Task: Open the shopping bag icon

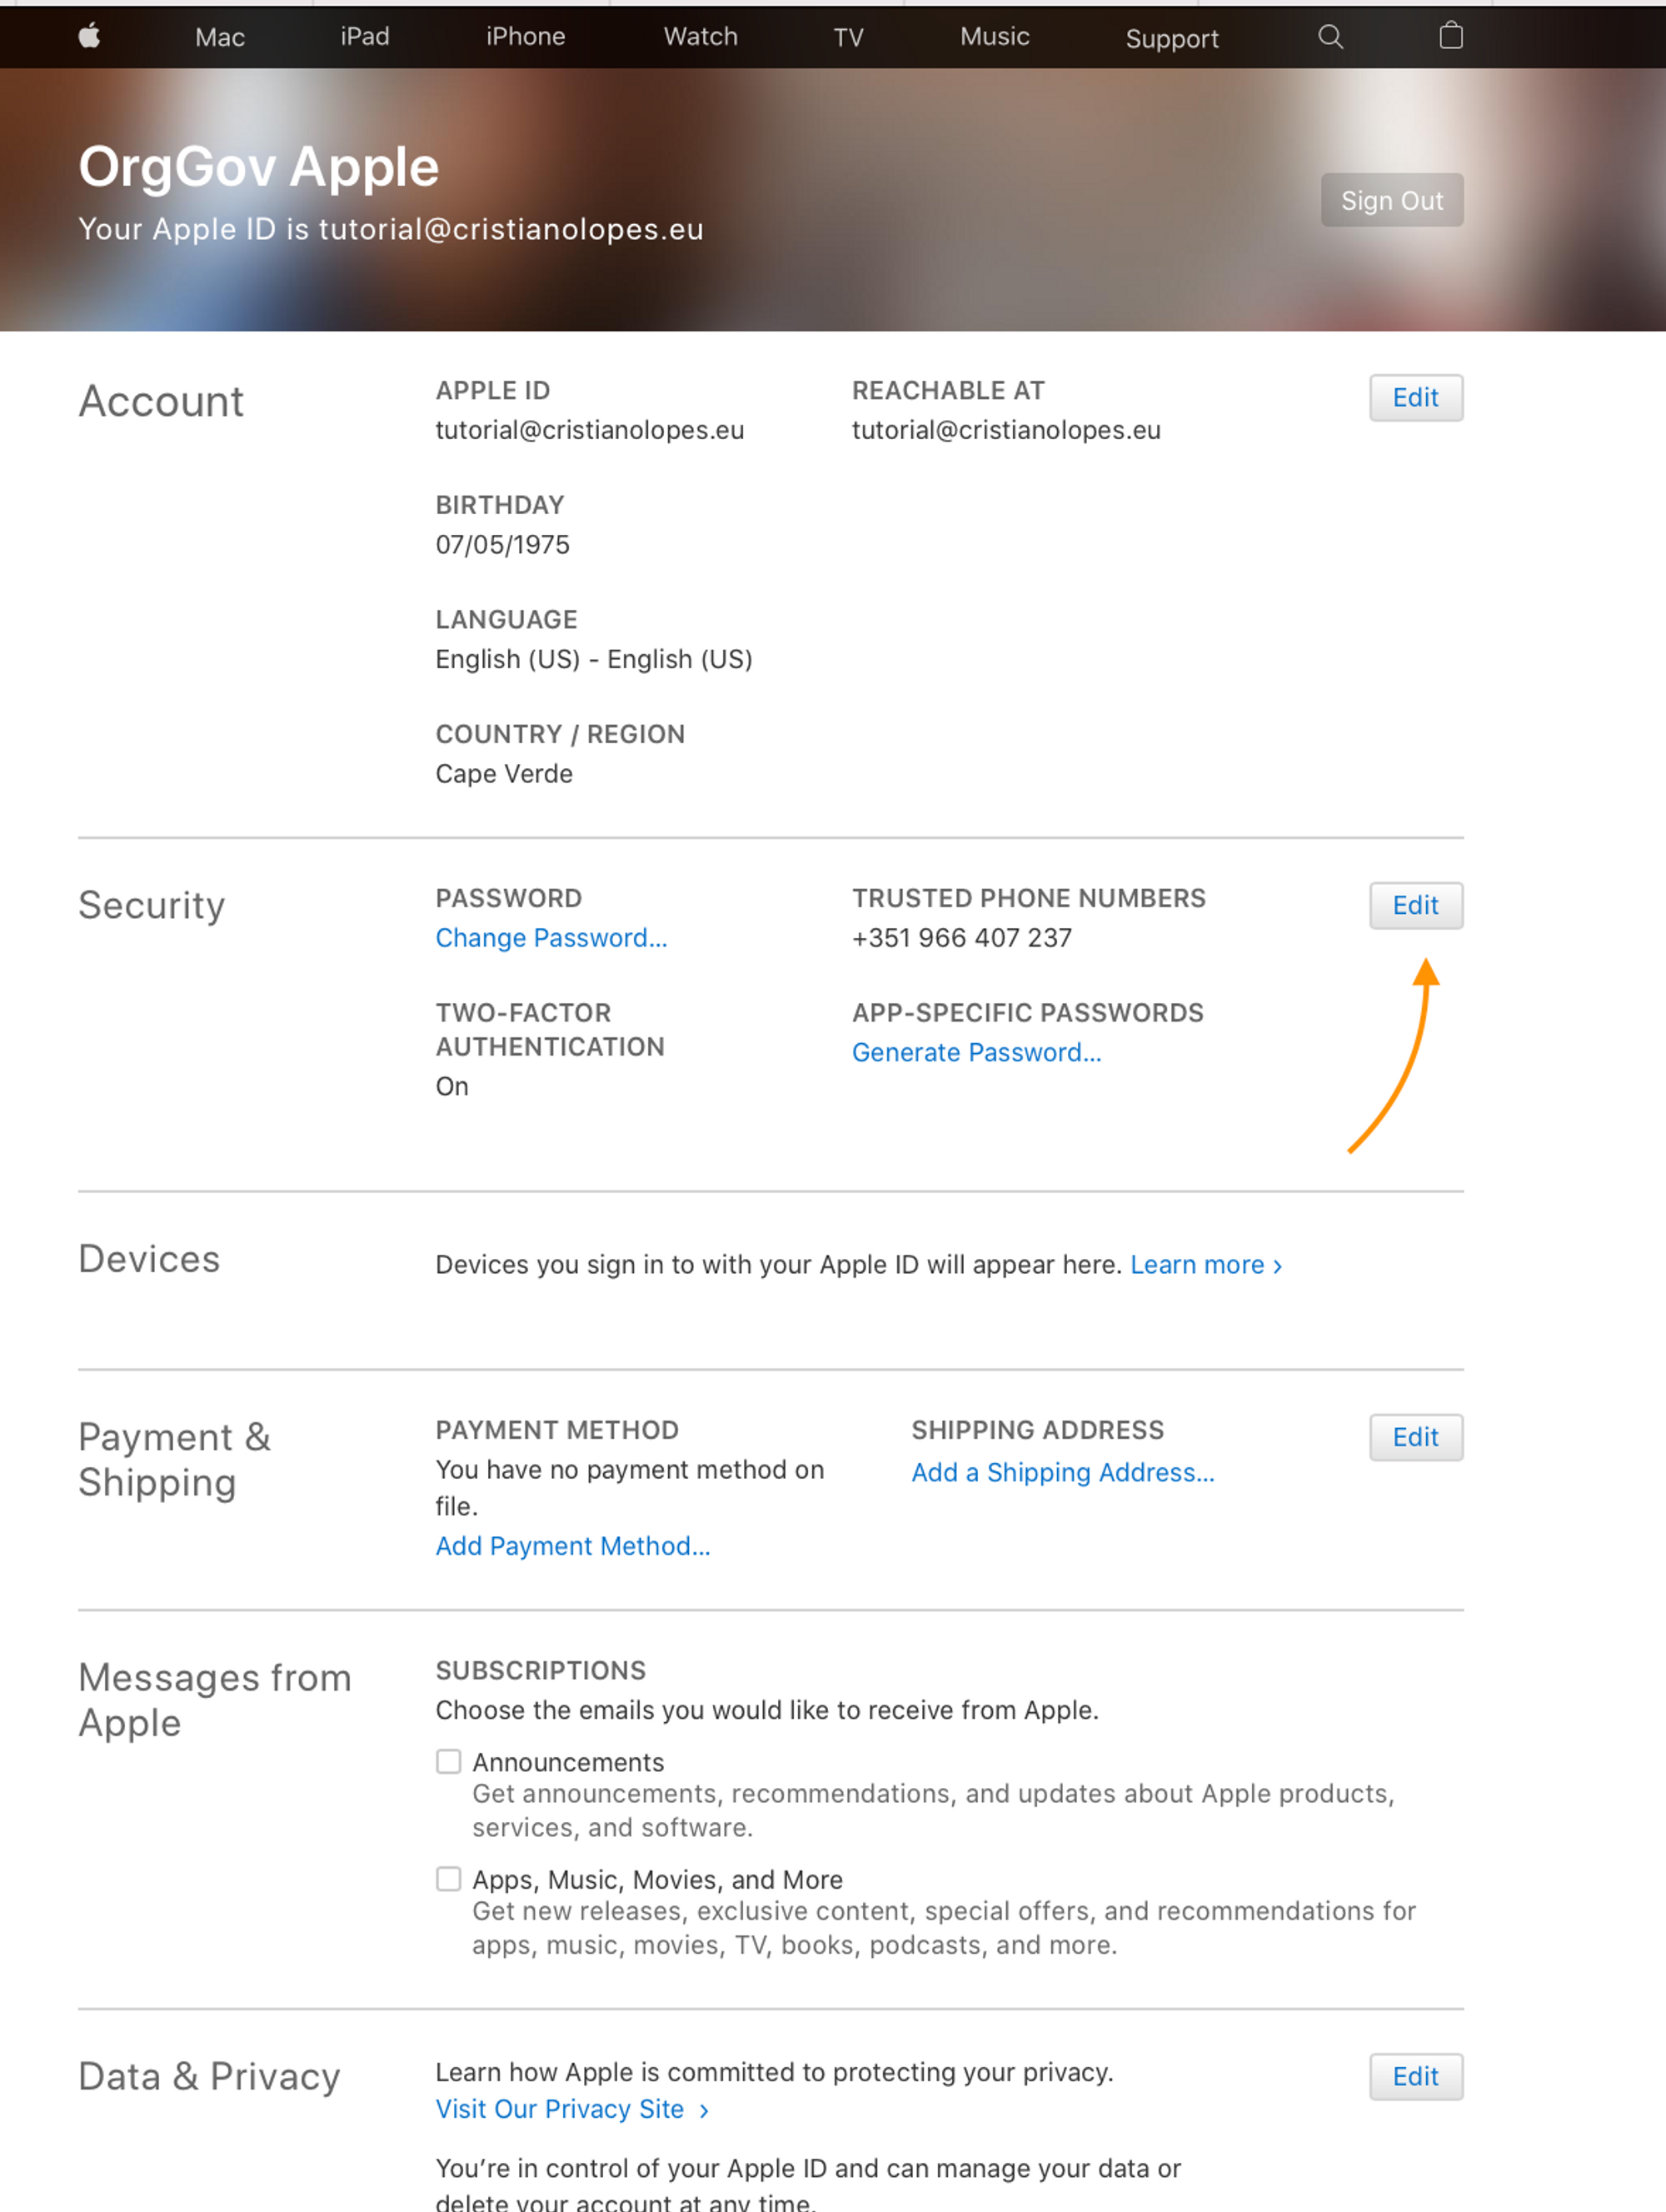Action: [x=1450, y=37]
